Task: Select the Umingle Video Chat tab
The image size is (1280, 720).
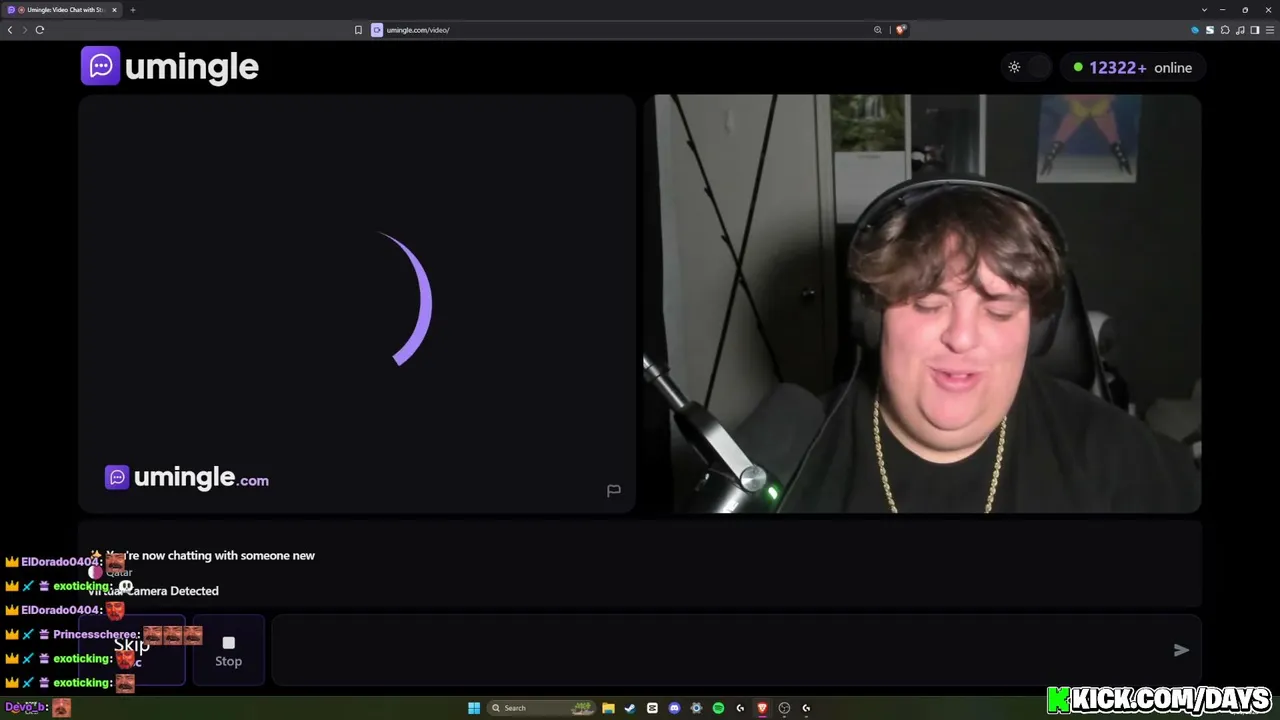Action: [61, 10]
